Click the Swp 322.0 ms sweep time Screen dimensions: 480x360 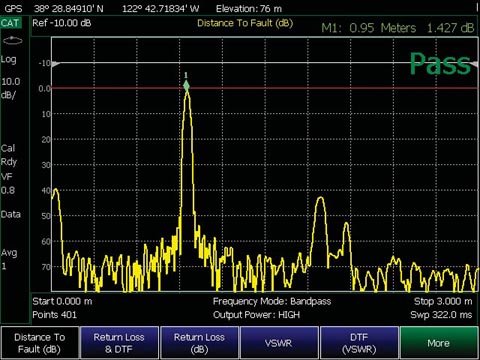tap(441, 315)
